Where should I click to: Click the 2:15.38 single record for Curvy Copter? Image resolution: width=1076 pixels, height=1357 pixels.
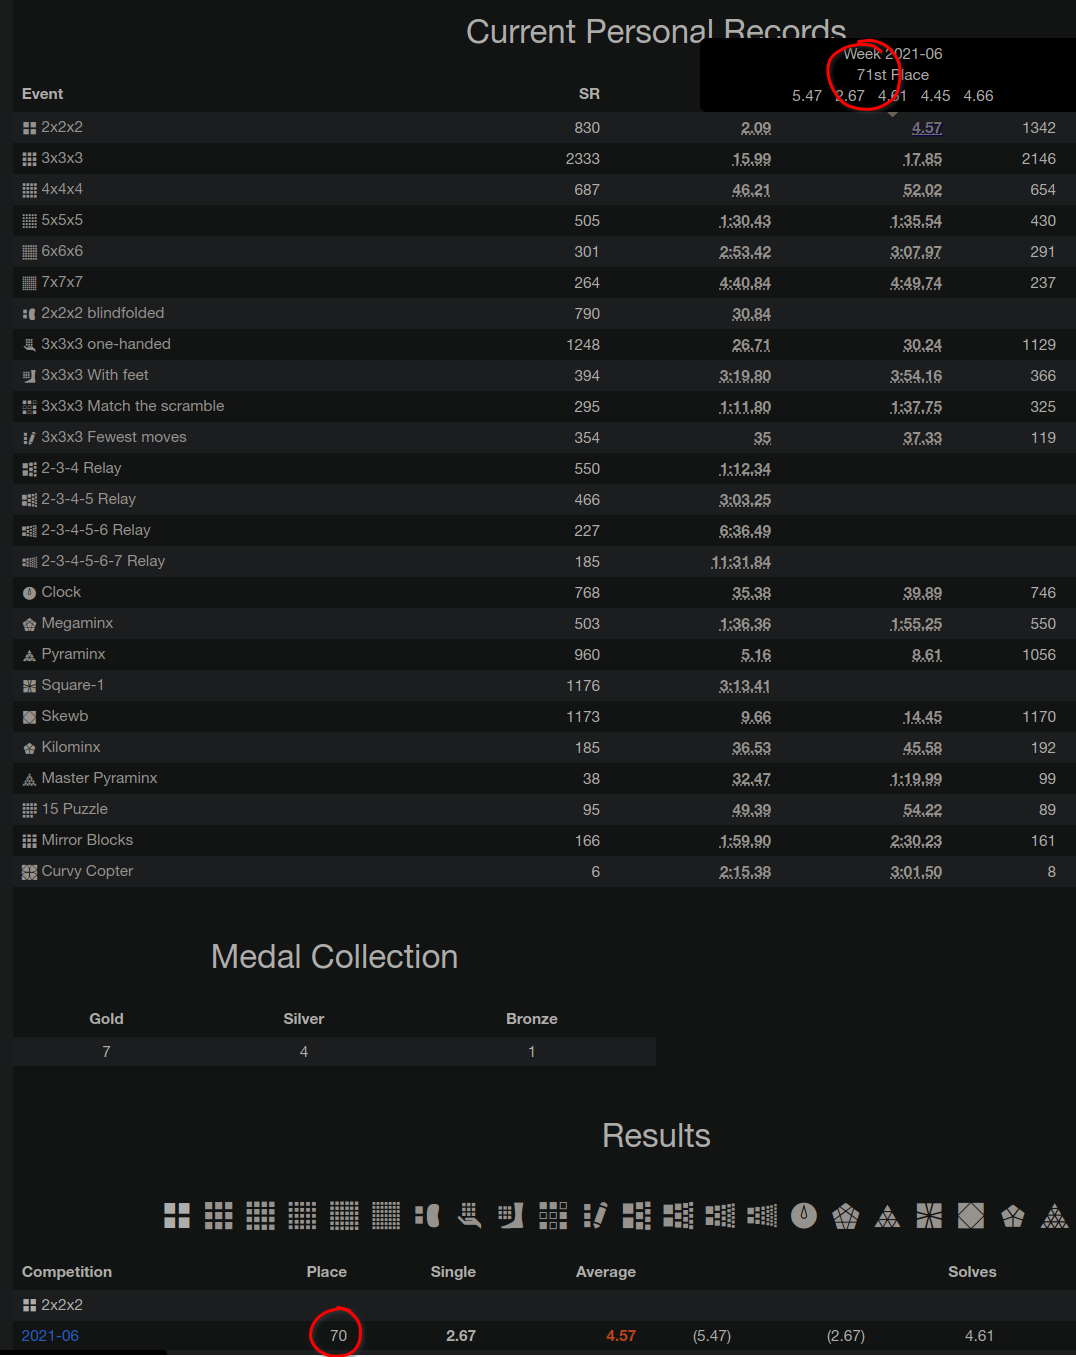click(745, 872)
